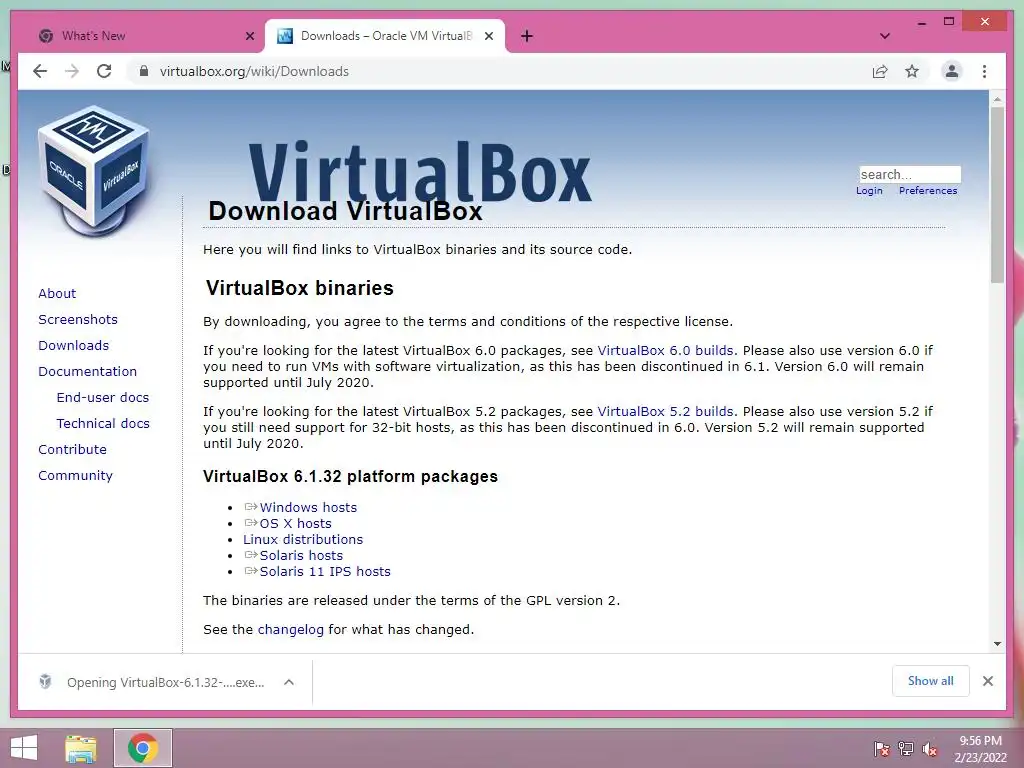1024x768 pixels.
Task: Click Show all downloads button
Action: 930,681
